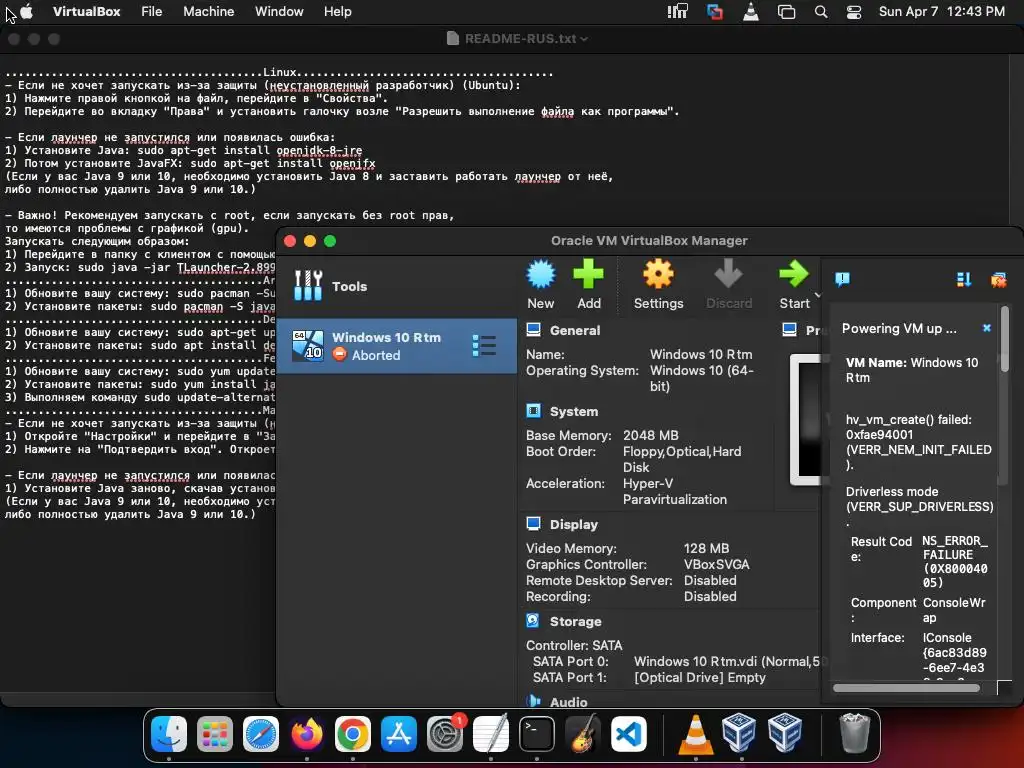Click the General section header
This screenshot has width=1024, height=768.
click(575, 330)
